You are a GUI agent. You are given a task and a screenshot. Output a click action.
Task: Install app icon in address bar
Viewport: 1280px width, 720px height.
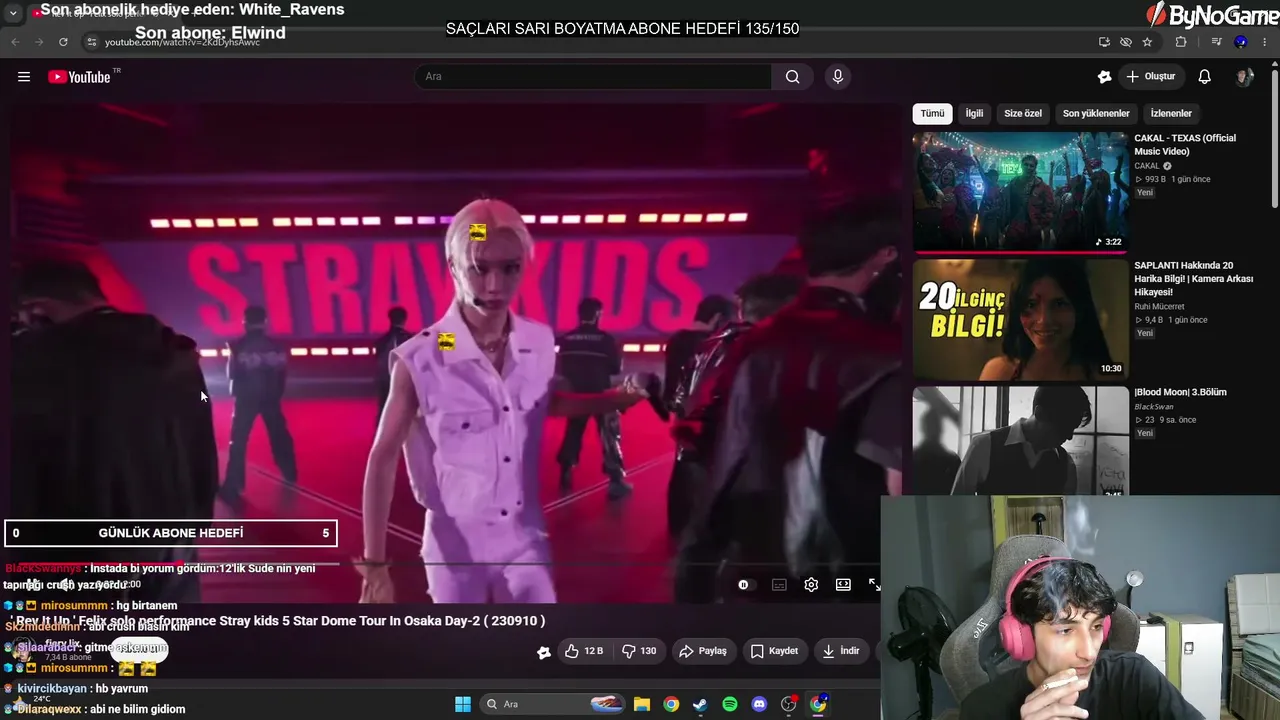point(1104,42)
